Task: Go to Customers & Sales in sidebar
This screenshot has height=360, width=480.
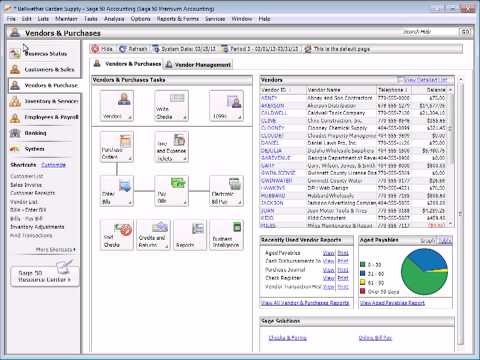Action: [44, 69]
